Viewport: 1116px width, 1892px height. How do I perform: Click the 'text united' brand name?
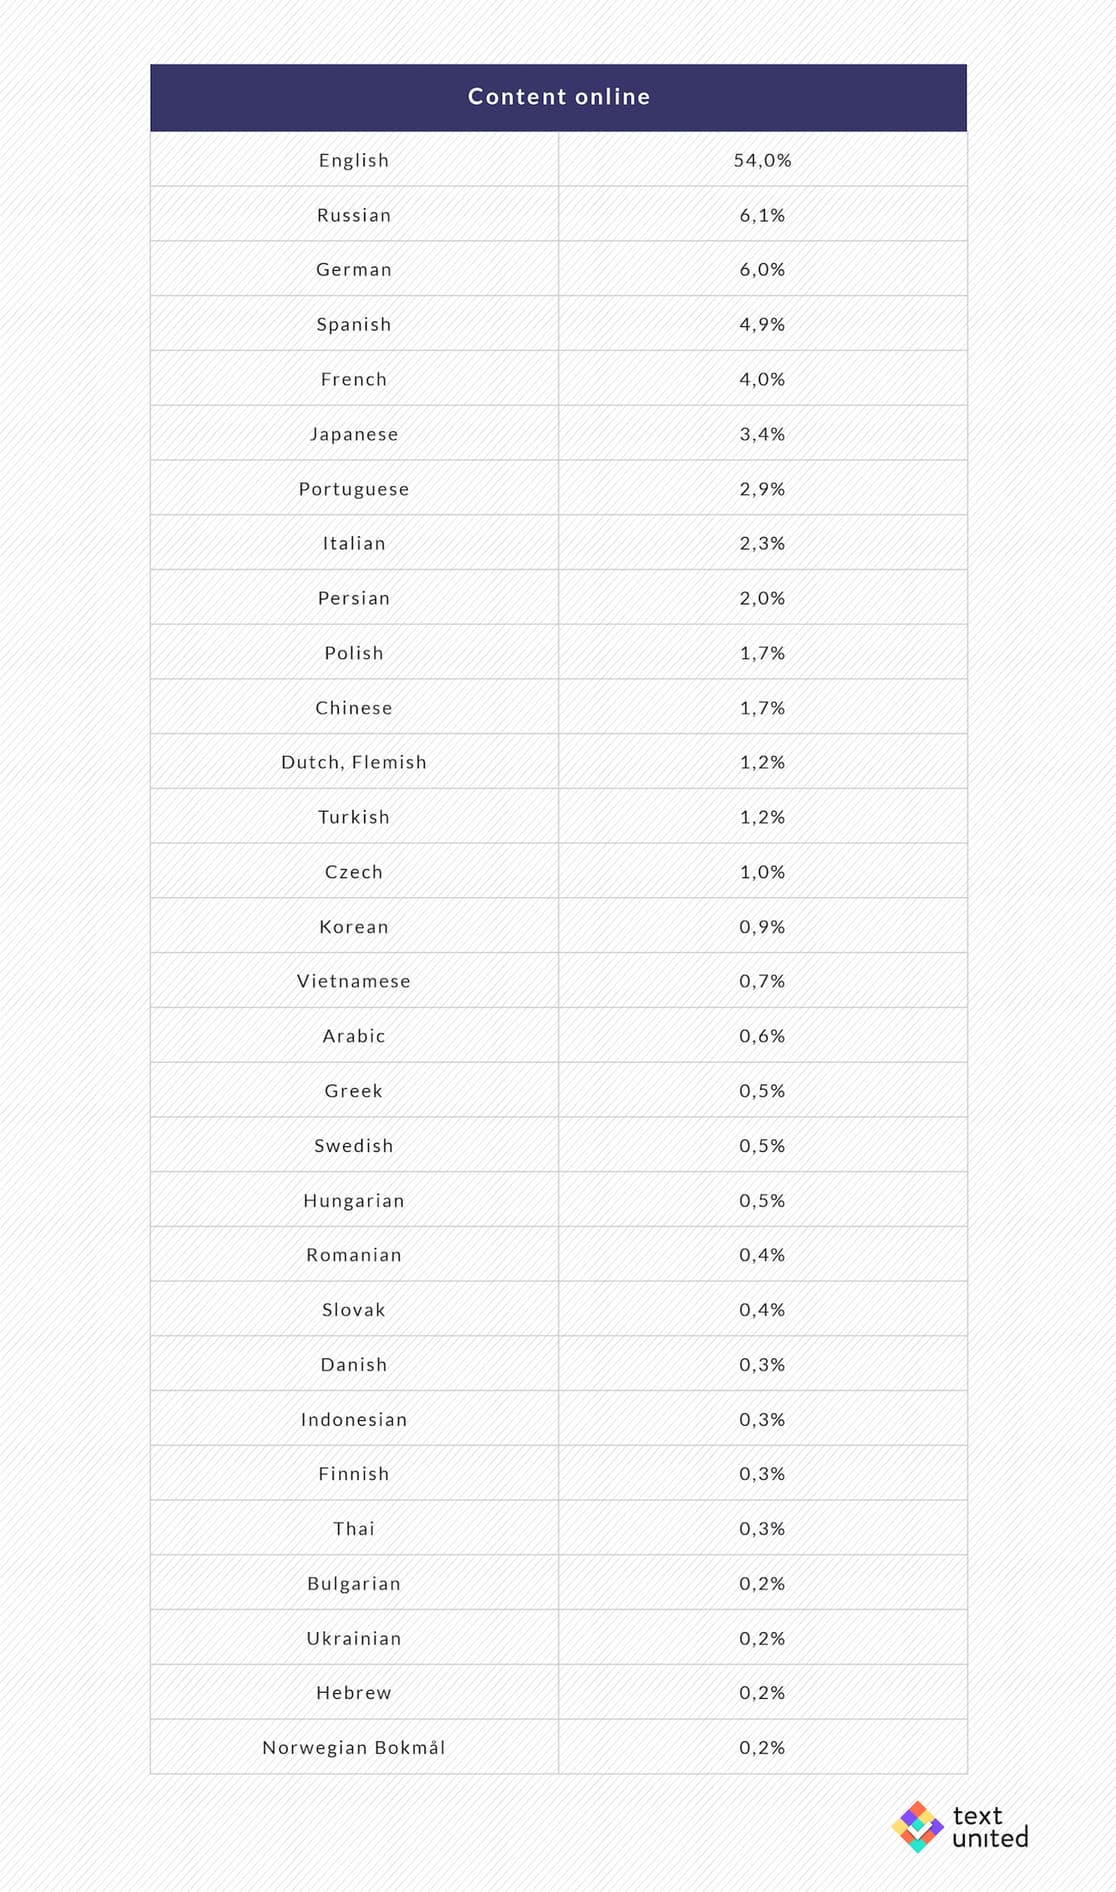990,1826
